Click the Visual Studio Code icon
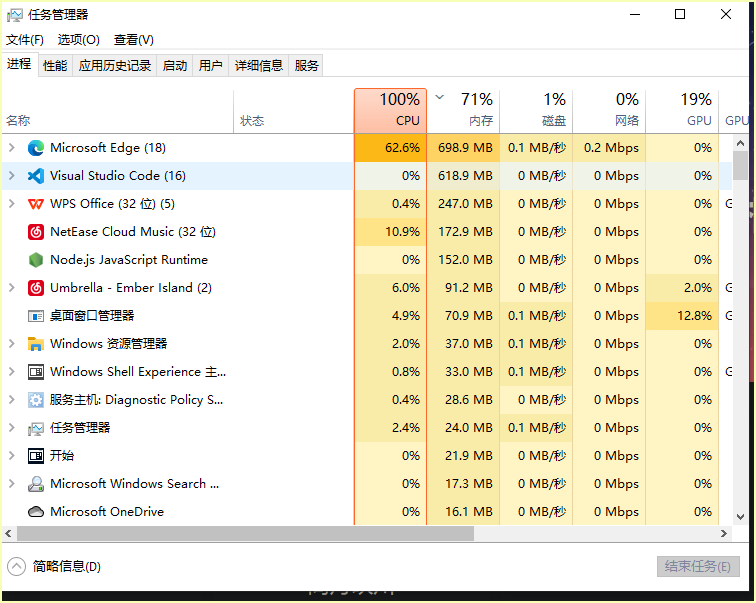The width and height of the screenshot is (756, 603). (x=36, y=176)
